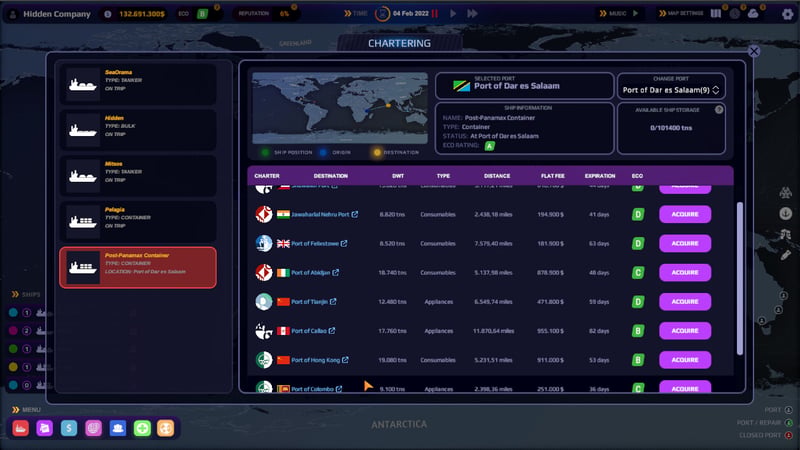This screenshot has height=450, width=800.
Task: Click the map layers icon in top bar
Action: pos(716,13)
